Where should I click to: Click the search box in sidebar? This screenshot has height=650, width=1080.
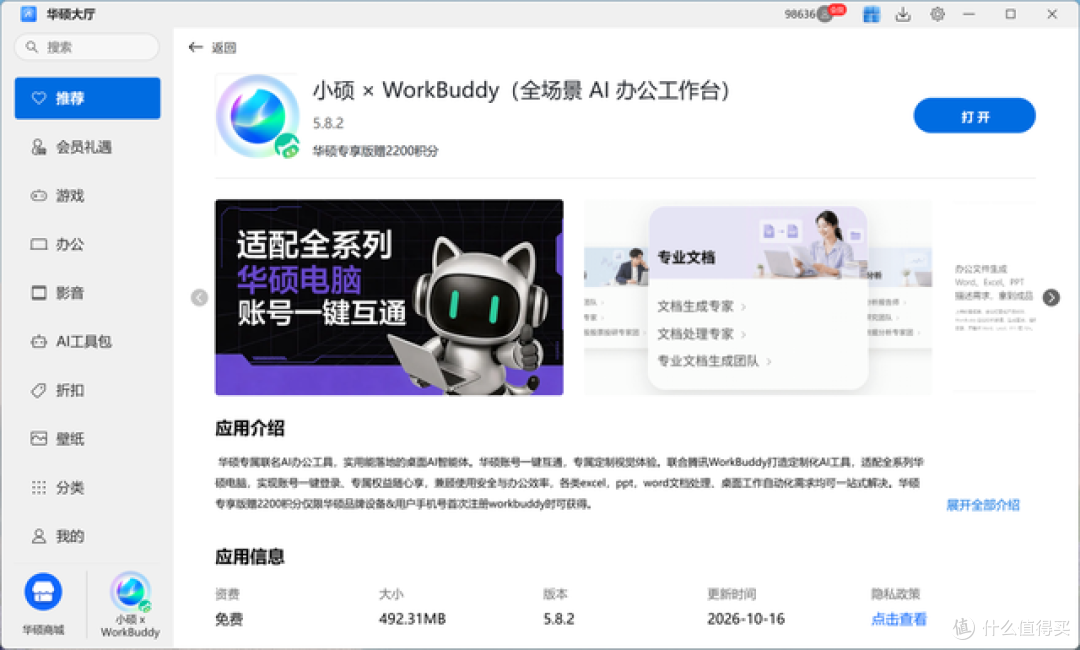tap(87, 47)
